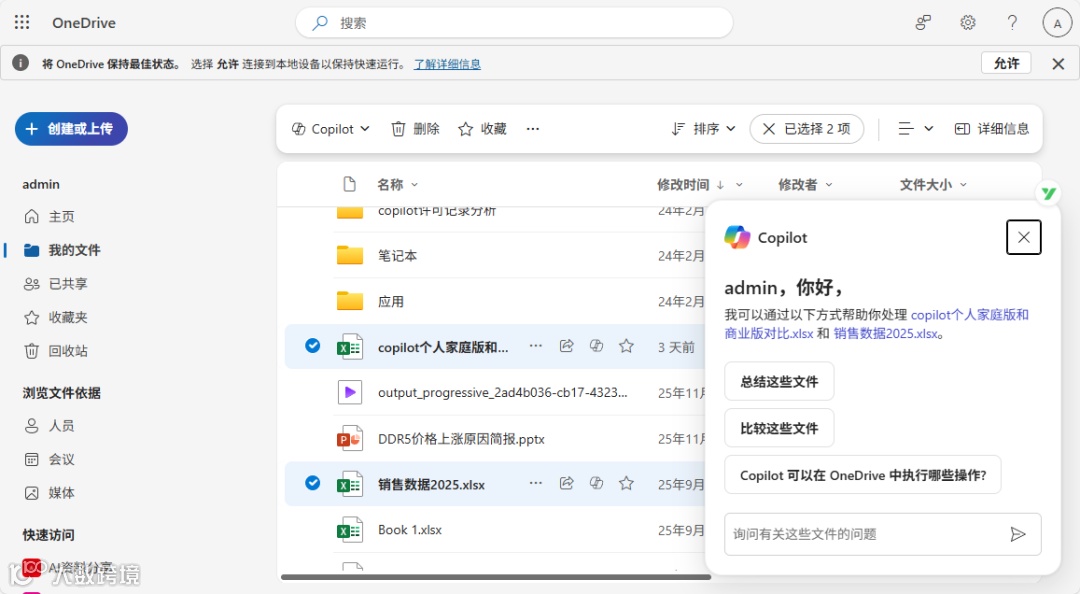1080x594 pixels.
Task: Uncheck the copilot个人家庭版和 file checkbox
Action: (x=312, y=346)
